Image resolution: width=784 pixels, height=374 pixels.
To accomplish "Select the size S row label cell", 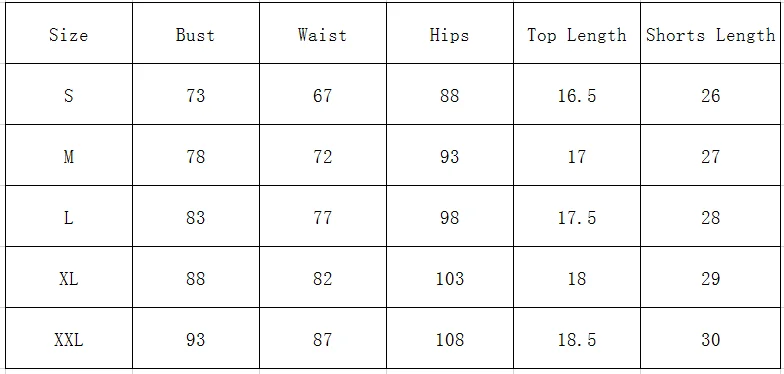I will point(69,94).
